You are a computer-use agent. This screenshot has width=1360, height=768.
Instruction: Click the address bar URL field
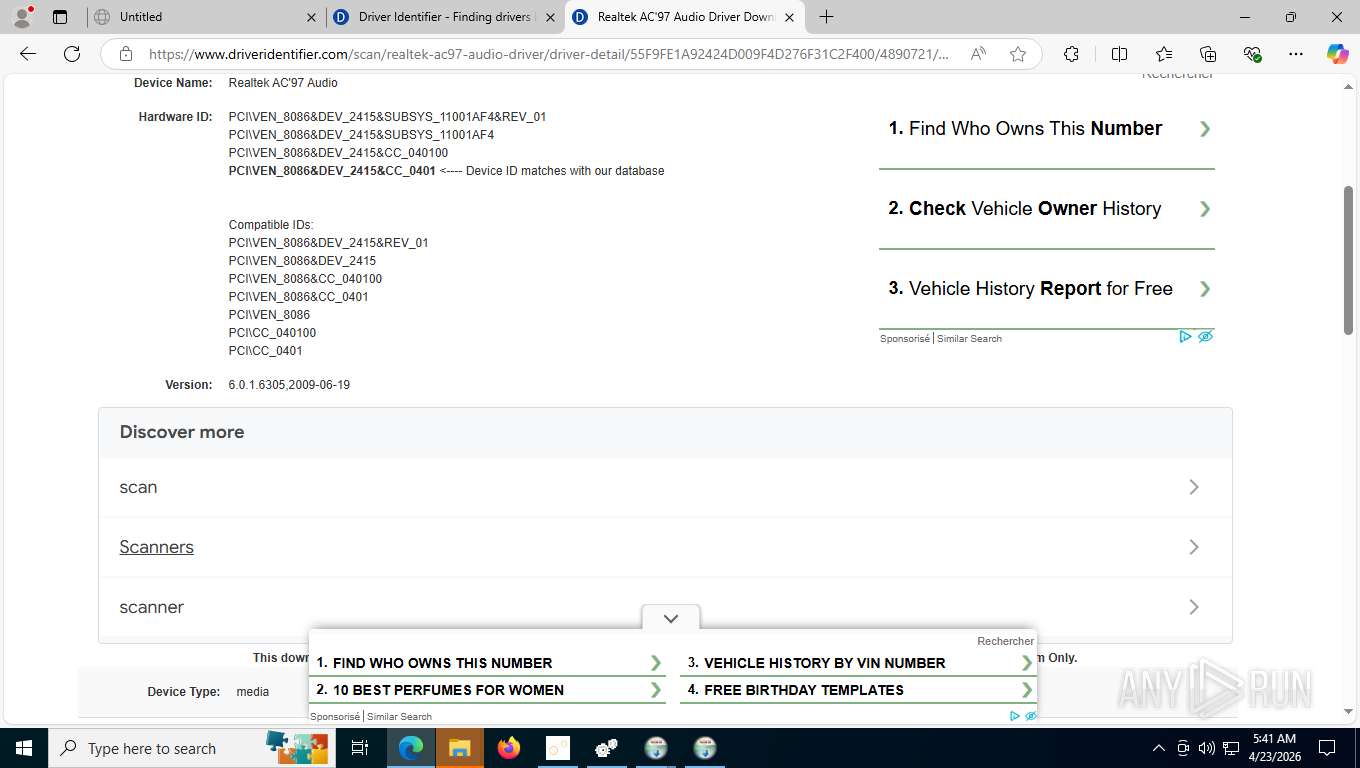click(x=548, y=54)
